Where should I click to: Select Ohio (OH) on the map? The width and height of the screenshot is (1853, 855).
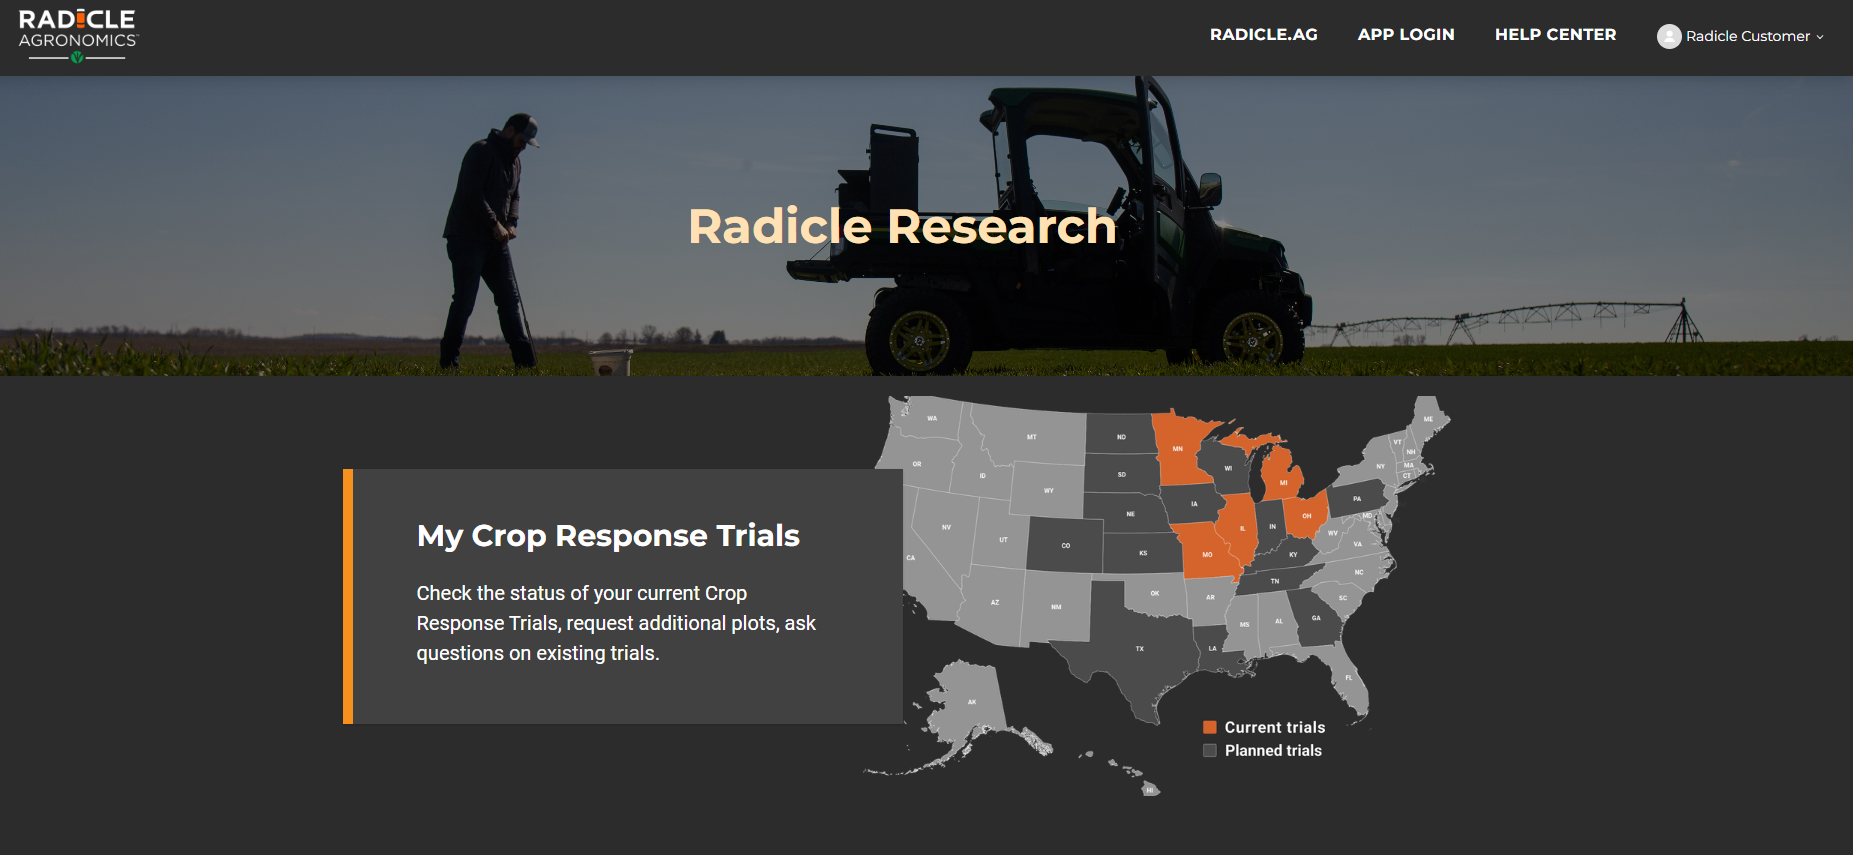tap(1306, 516)
